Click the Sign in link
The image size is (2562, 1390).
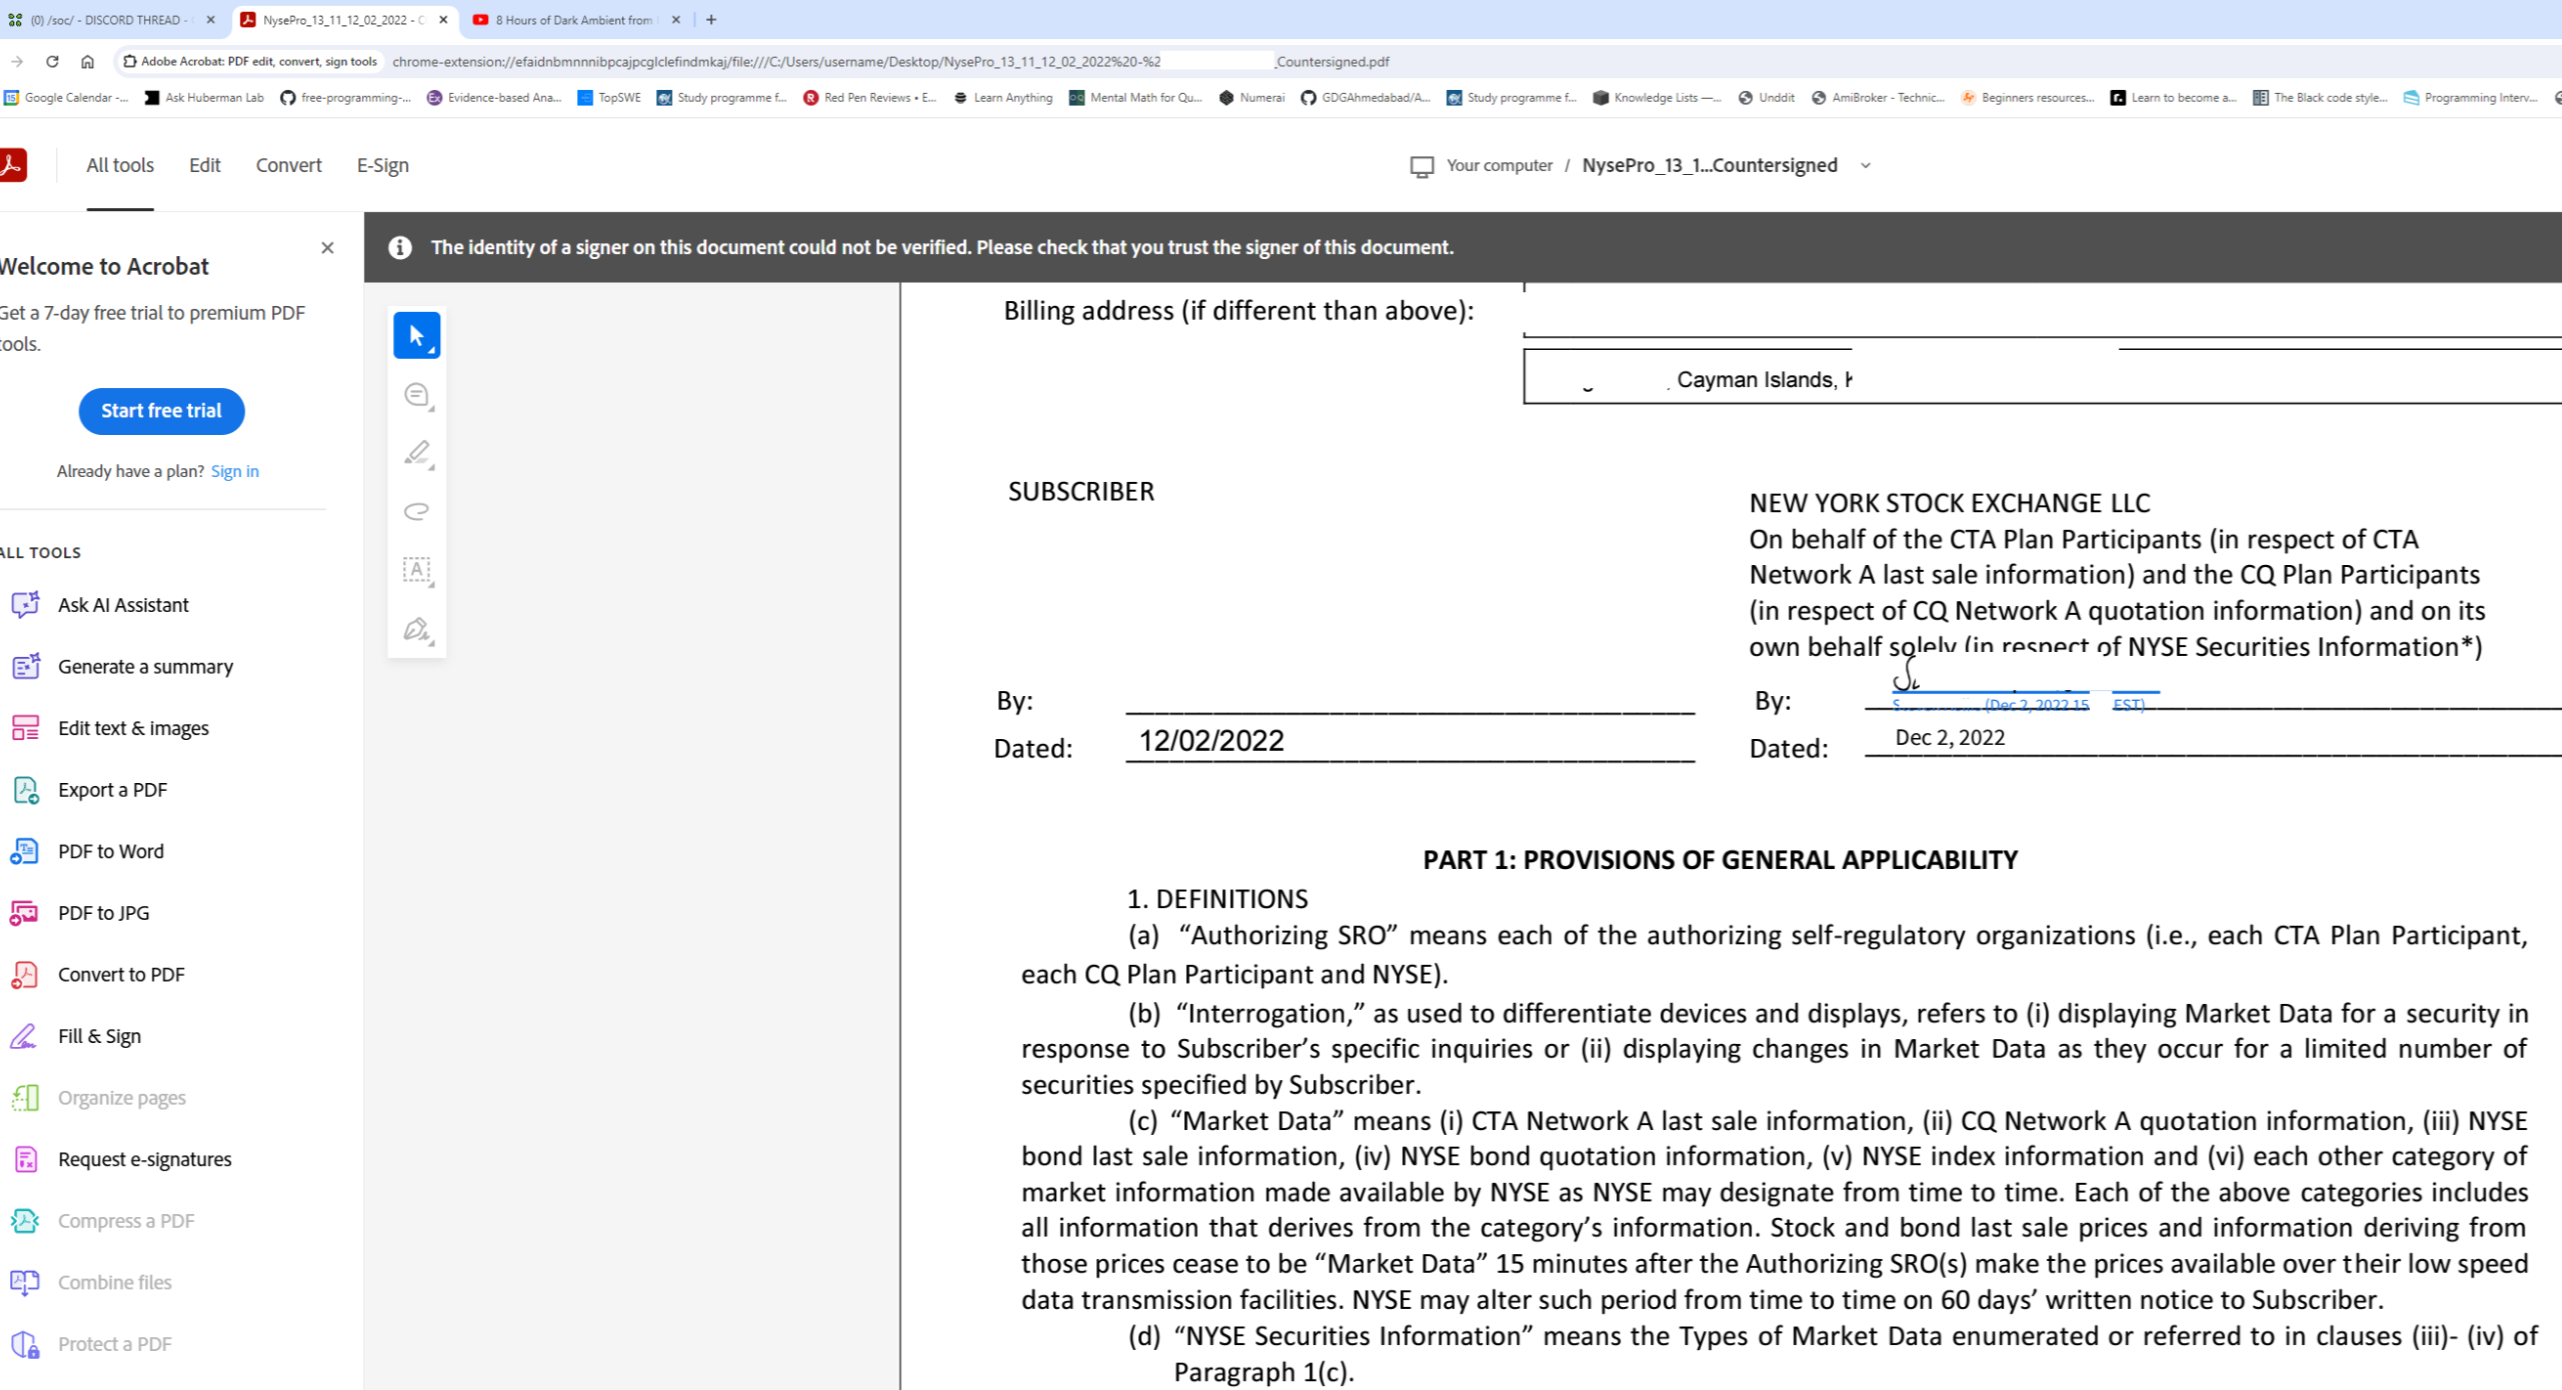(235, 471)
